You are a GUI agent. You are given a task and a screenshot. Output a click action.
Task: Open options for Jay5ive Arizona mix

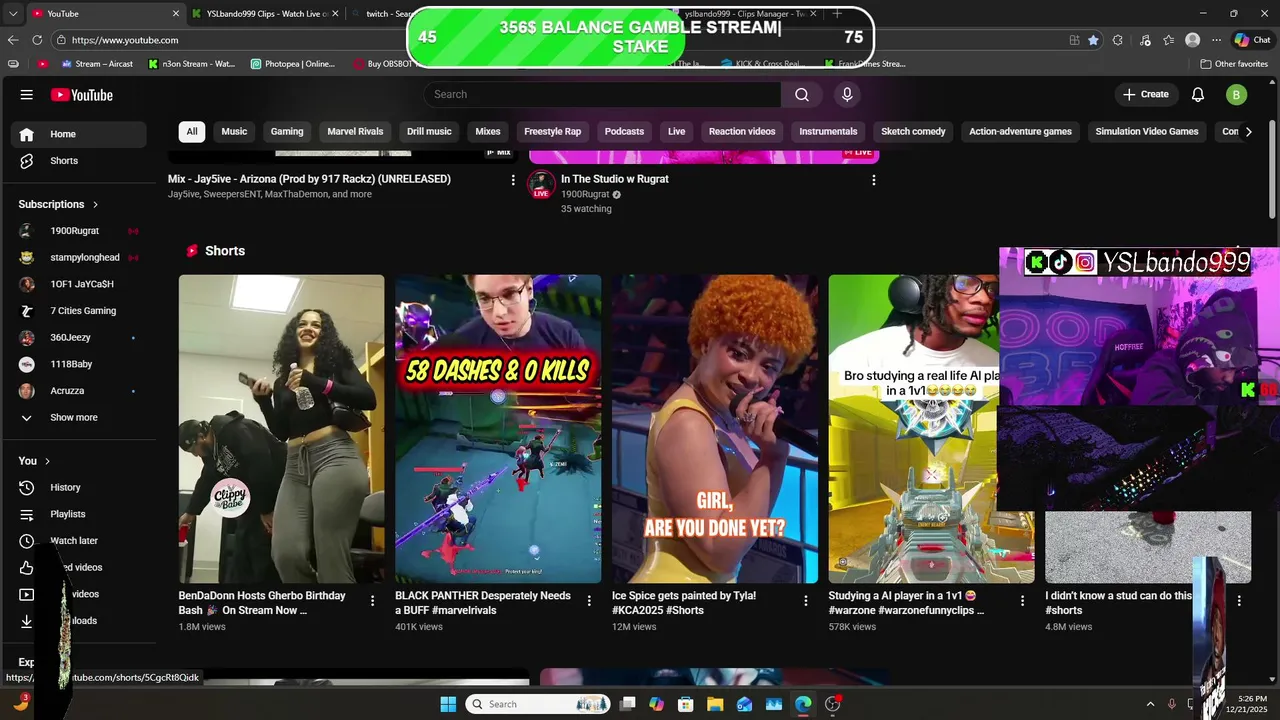pyautogui.click(x=513, y=180)
